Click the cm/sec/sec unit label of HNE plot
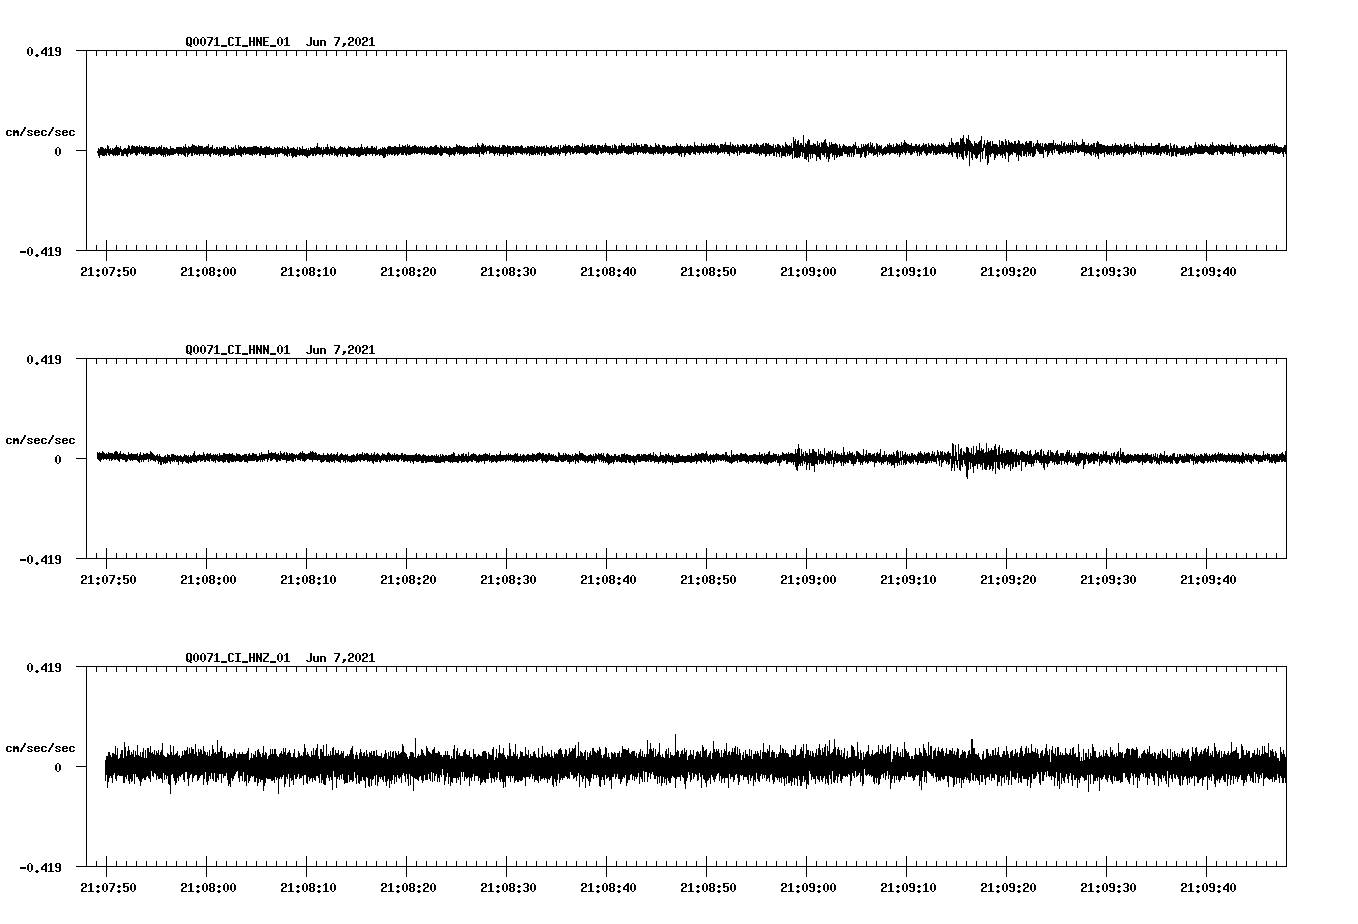 pos(40,132)
